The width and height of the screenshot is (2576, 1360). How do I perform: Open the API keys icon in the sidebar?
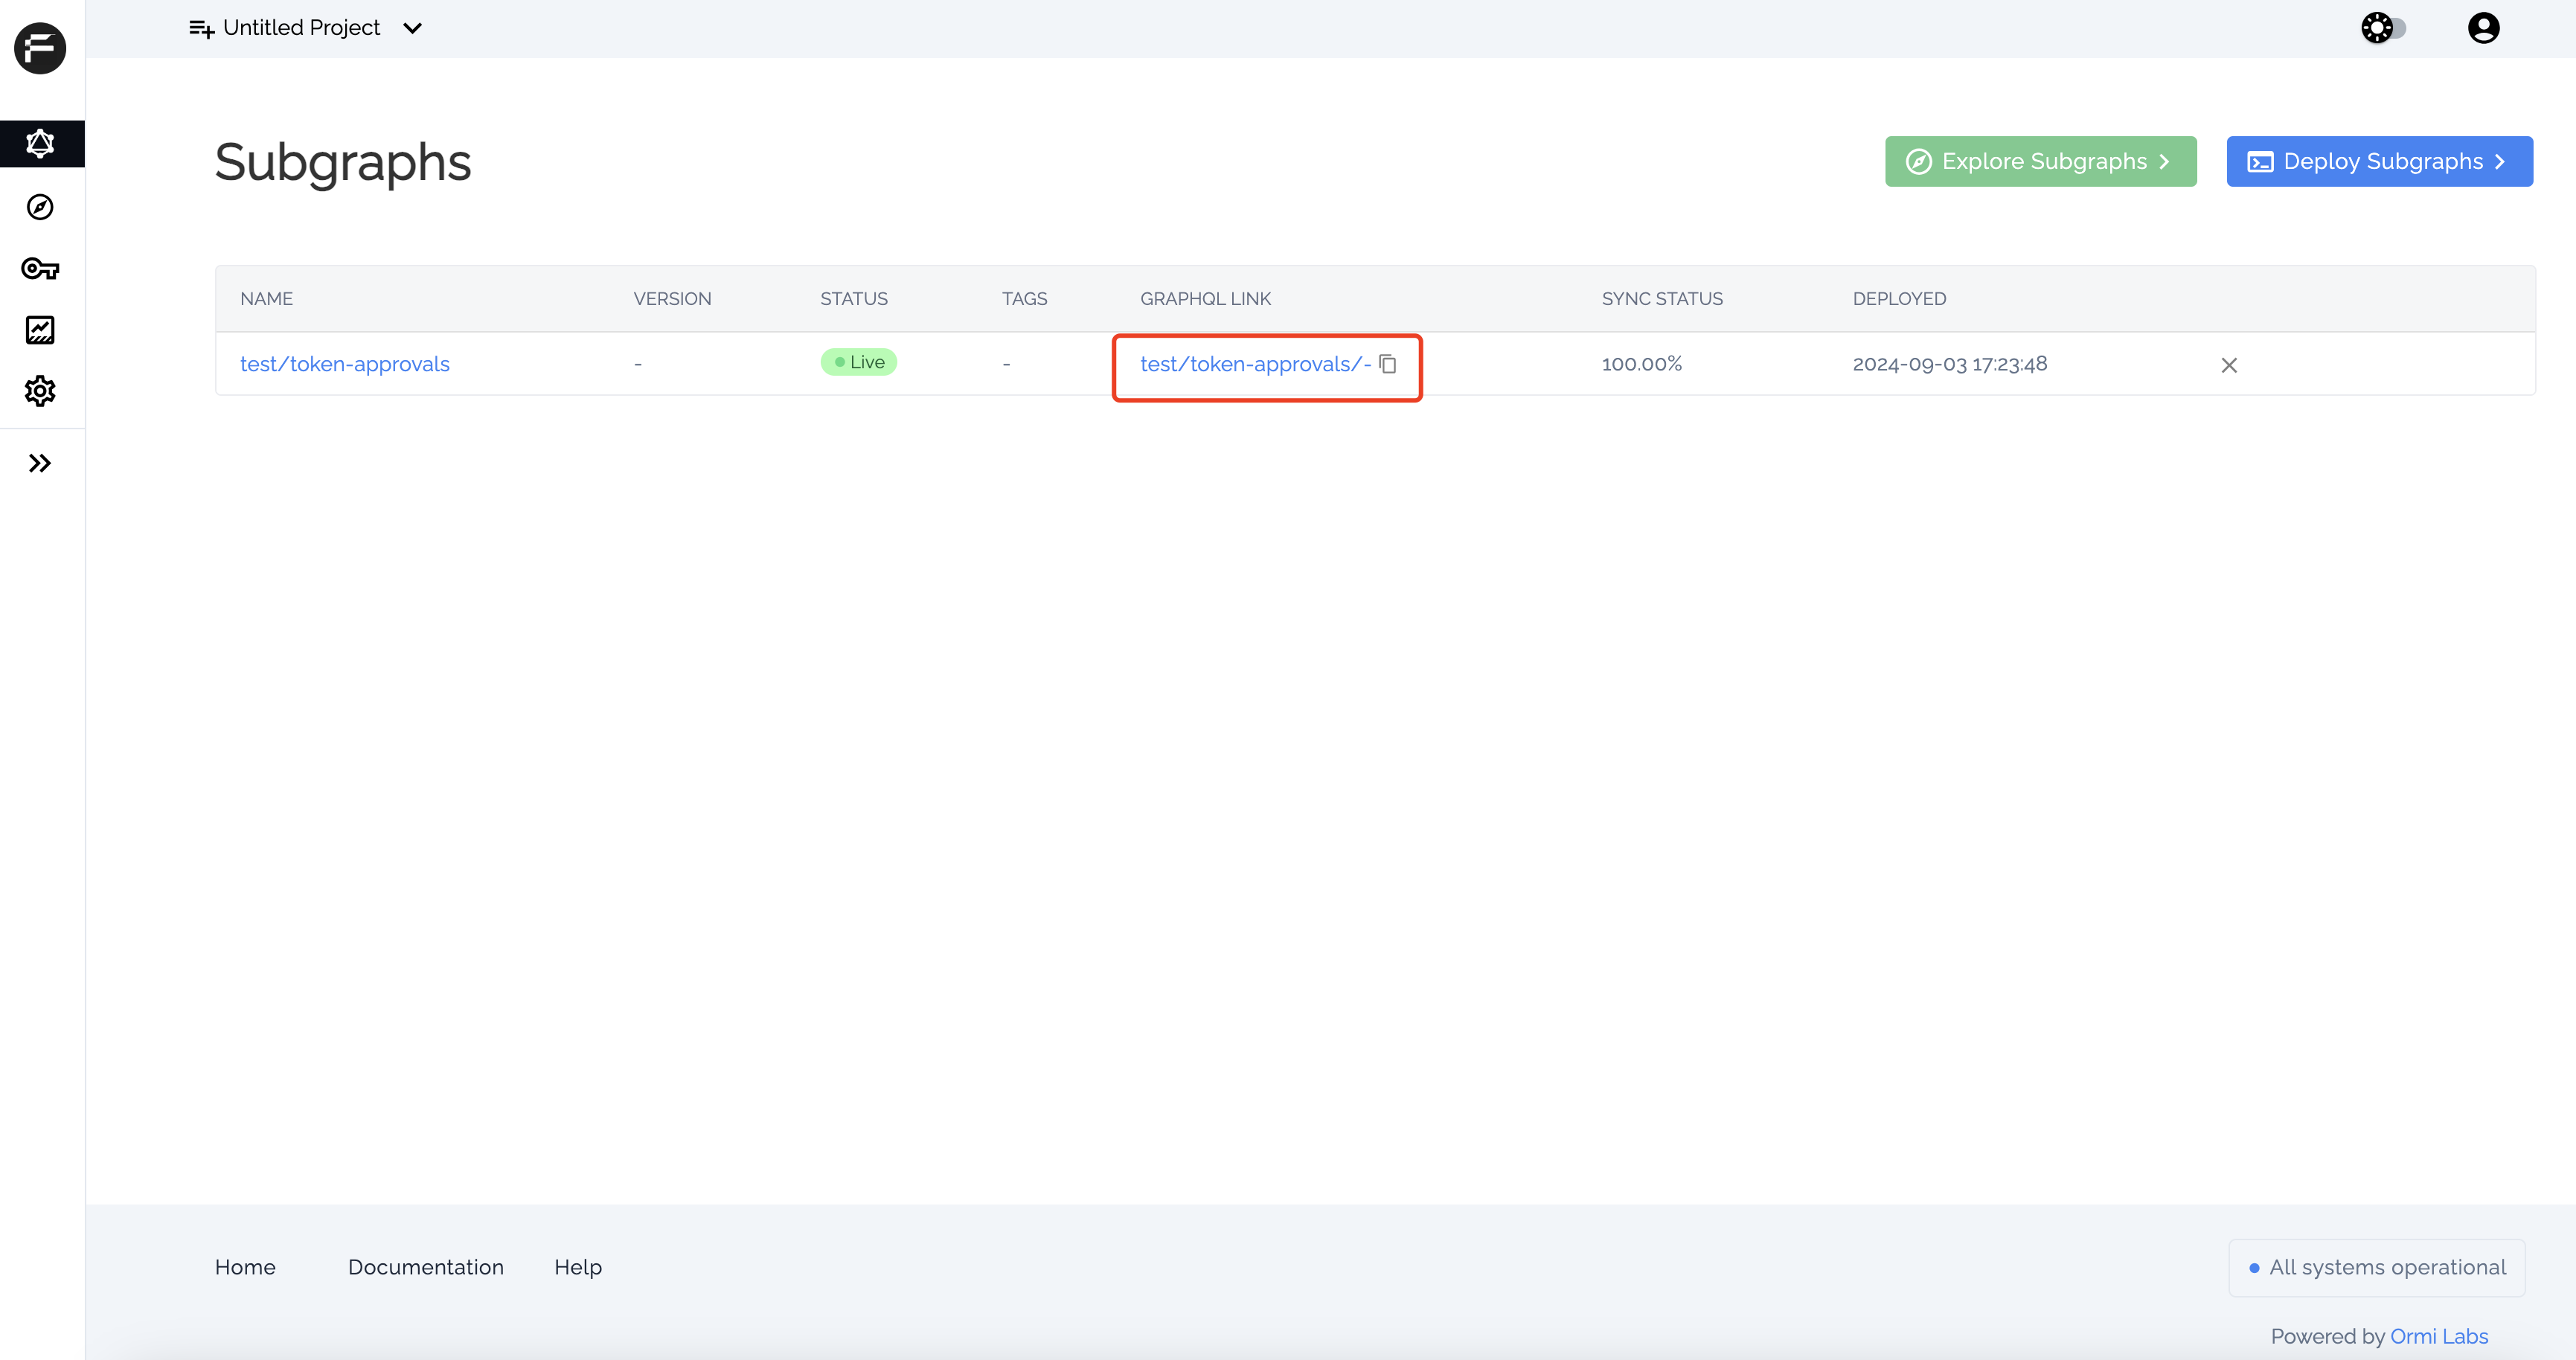[x=40, y=268]
